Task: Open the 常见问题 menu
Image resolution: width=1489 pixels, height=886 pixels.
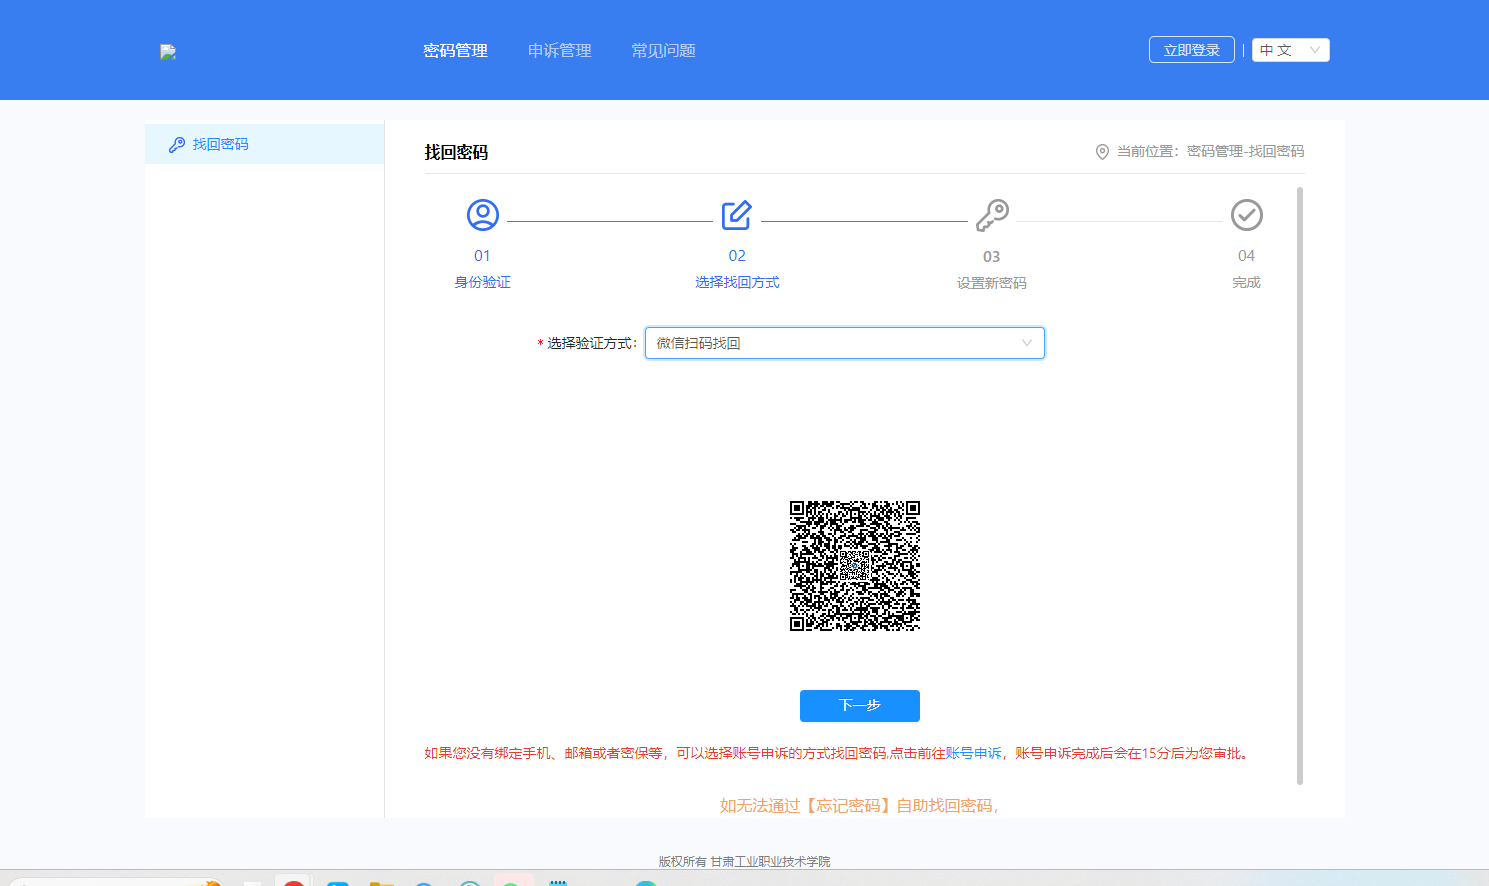Action: (663, 51)
